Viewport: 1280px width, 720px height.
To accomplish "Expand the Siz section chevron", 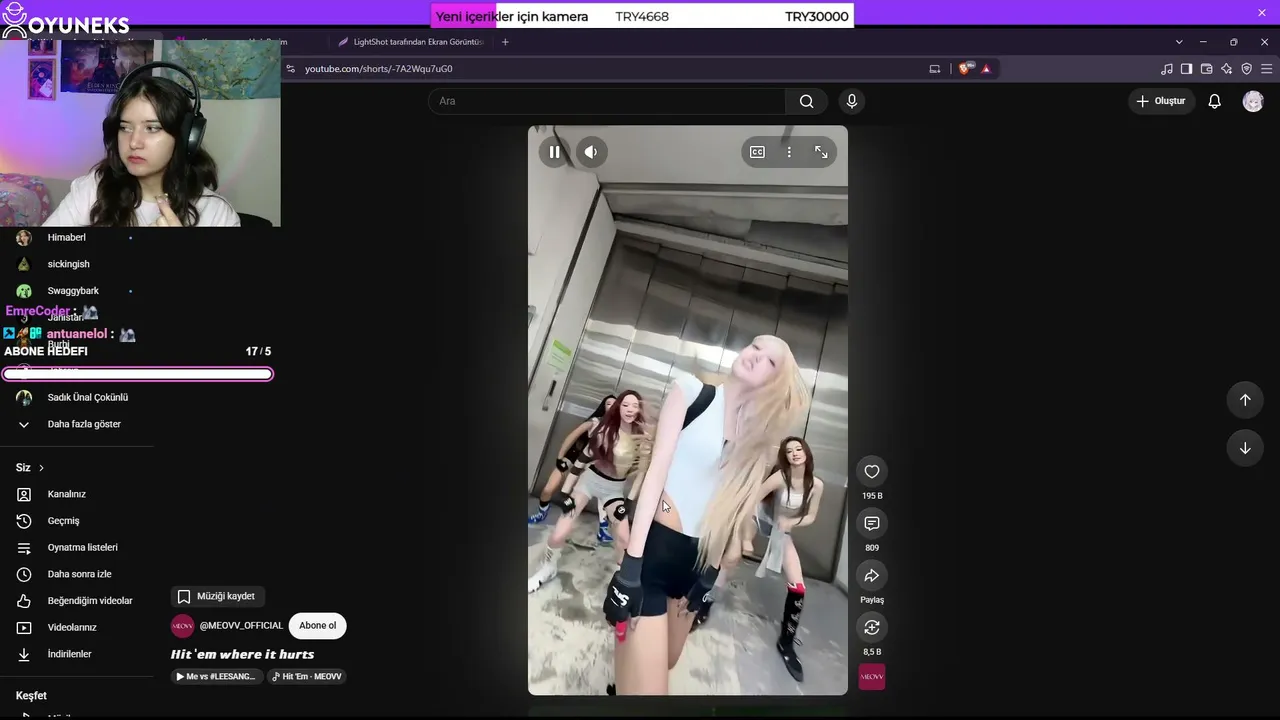I will tap(41, 468).
